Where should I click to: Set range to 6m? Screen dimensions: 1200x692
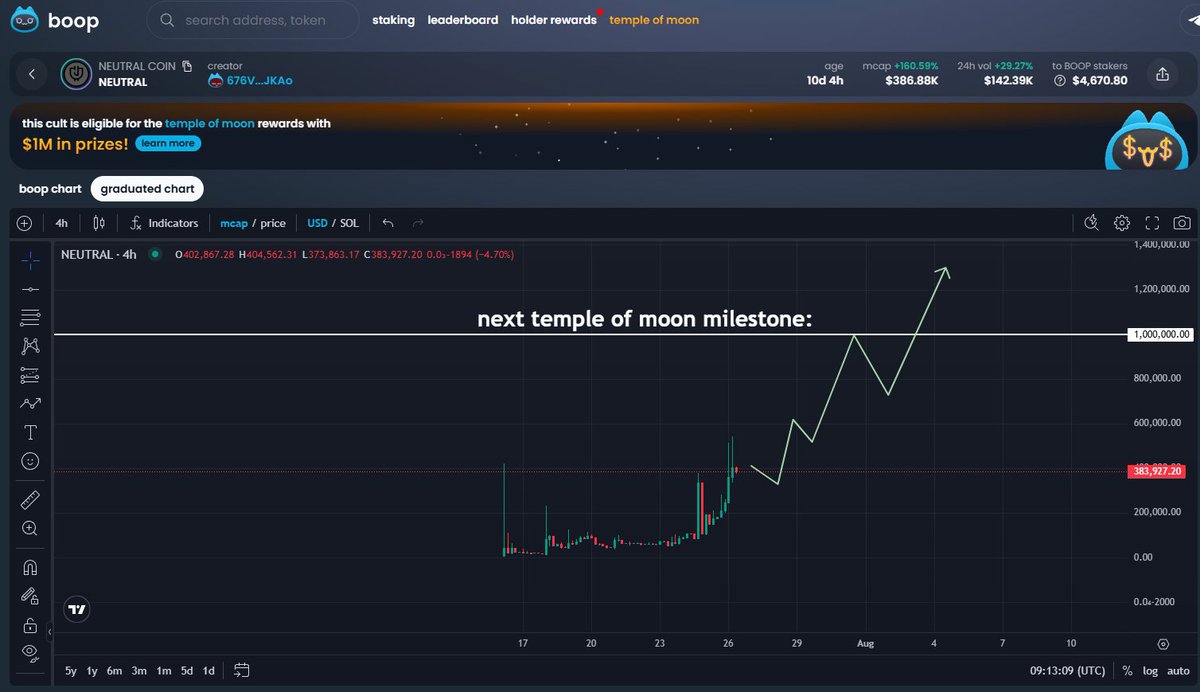[x=114, y=670]
